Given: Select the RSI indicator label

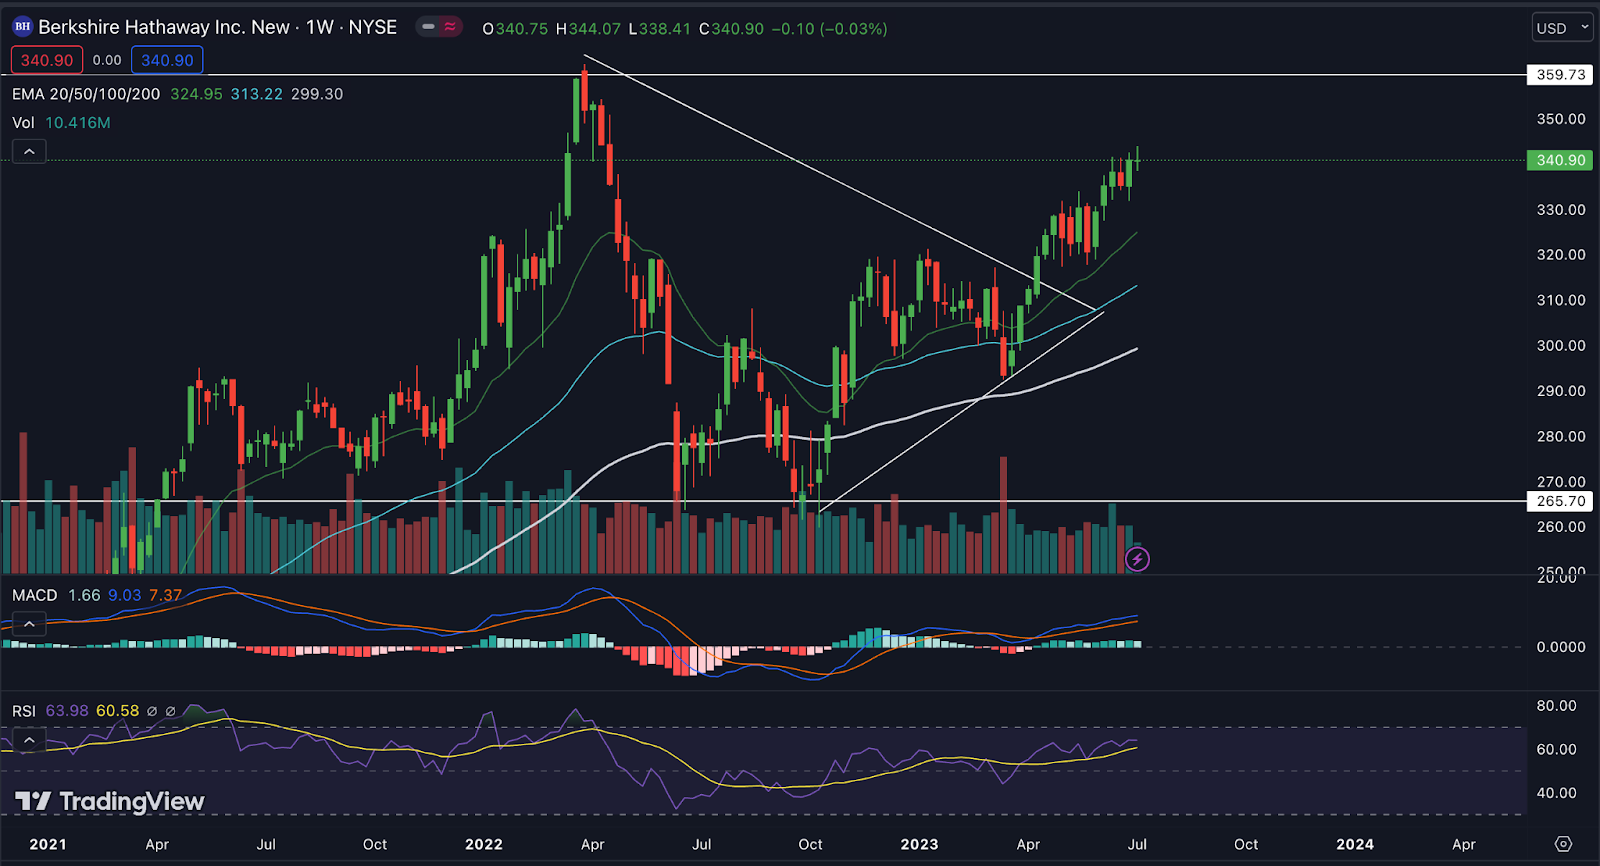Looking at the screenshot, I should pos(24,711).
